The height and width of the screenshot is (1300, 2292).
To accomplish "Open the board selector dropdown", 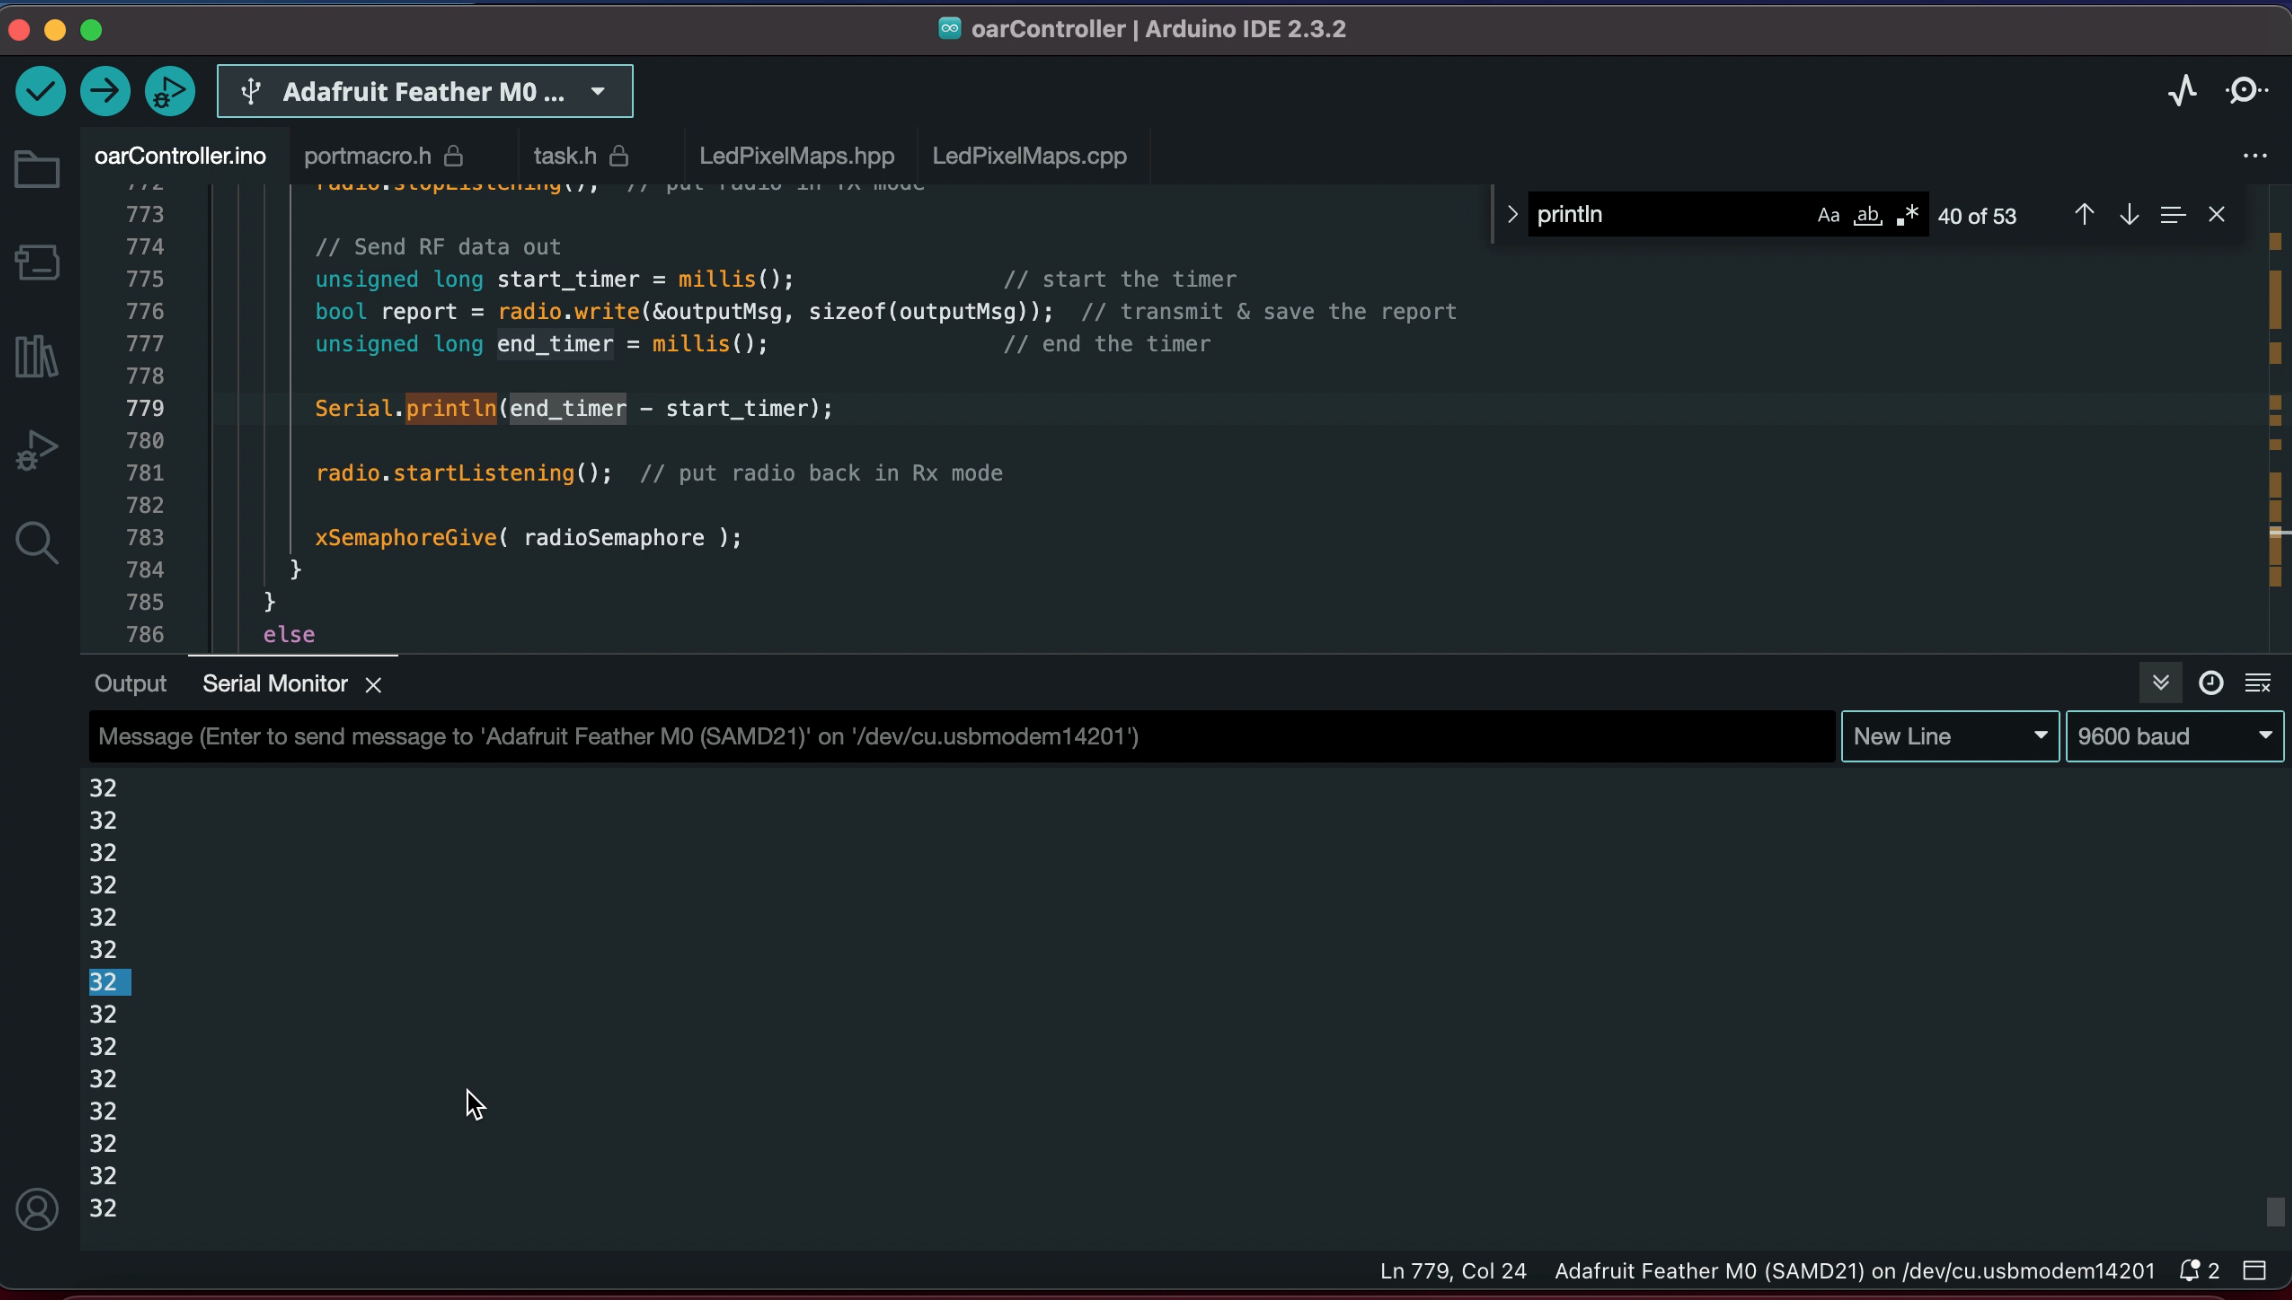I will (425, 91).
